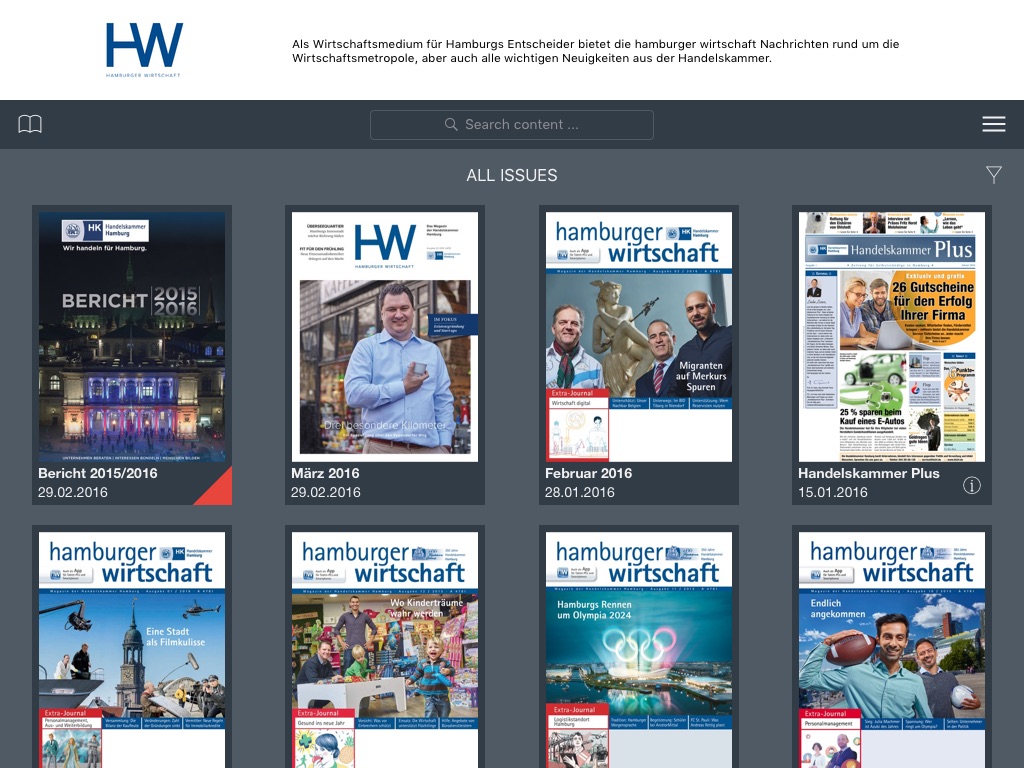Screen dimensions: 1024x768
Task: Click the HW Hamburger Wirtschaft logo
Action: point(144,50)
